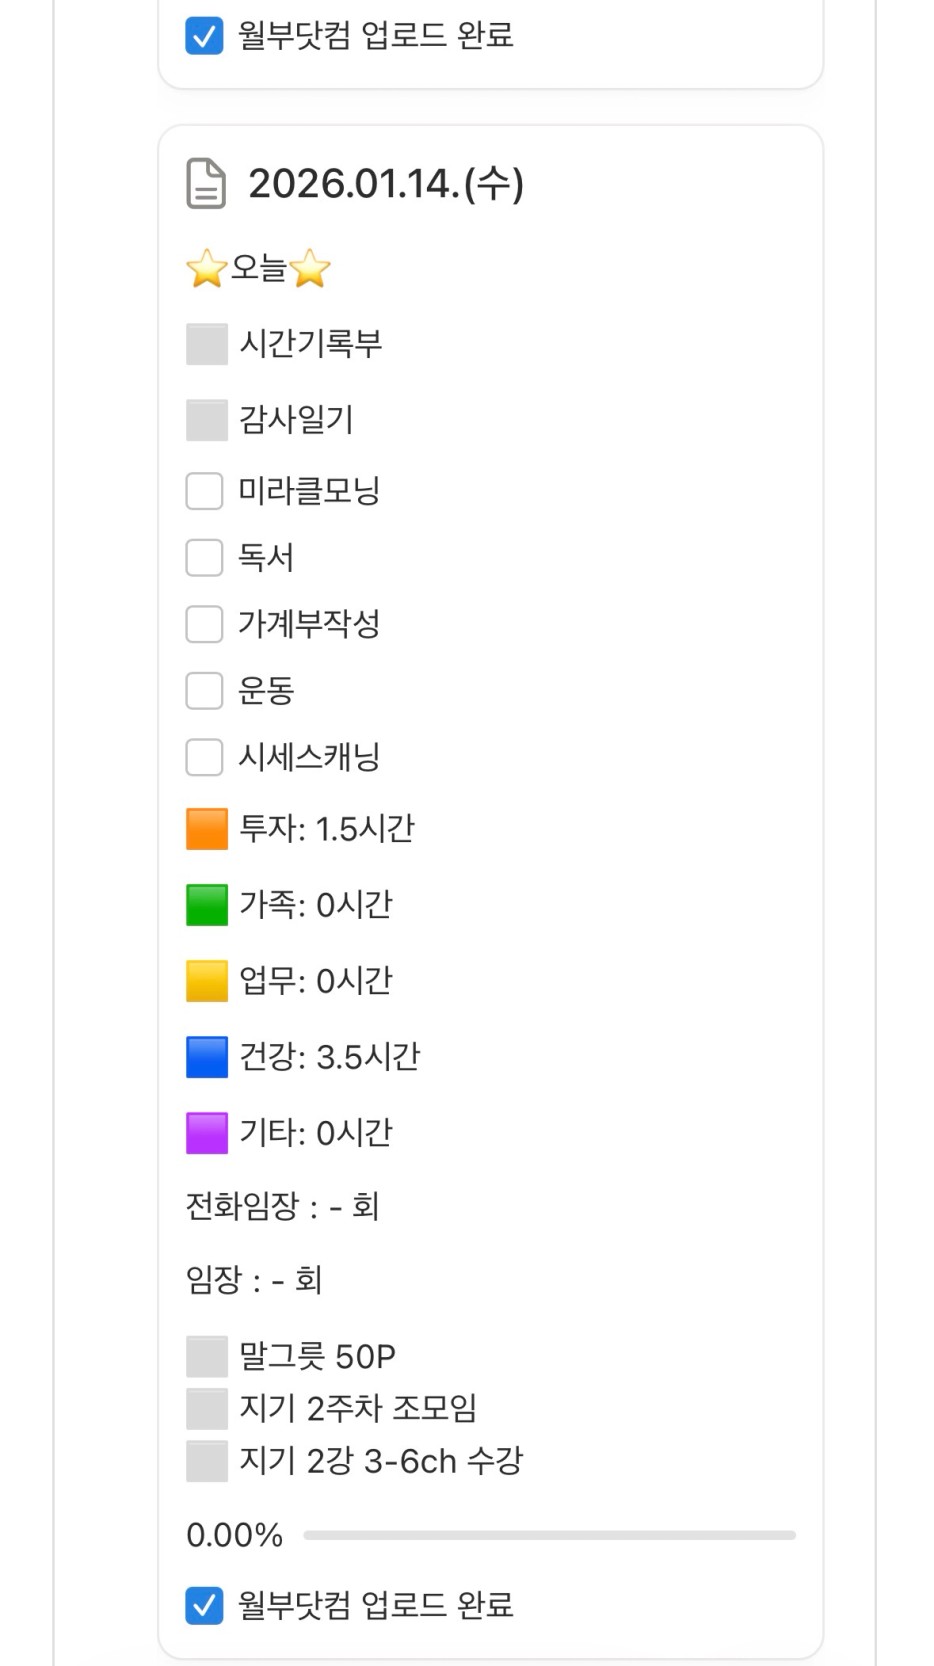934x1666 pixels.
Task: Click the gray square beside 시간기록부
Action: point(207,344)
